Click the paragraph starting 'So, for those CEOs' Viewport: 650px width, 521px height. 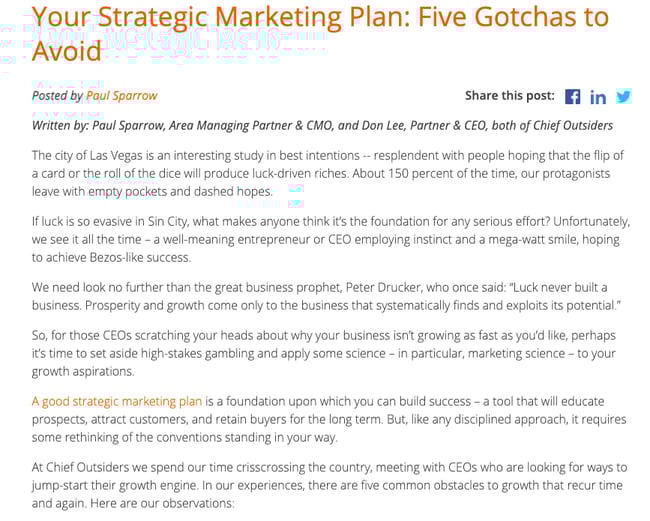click(330, 353)
